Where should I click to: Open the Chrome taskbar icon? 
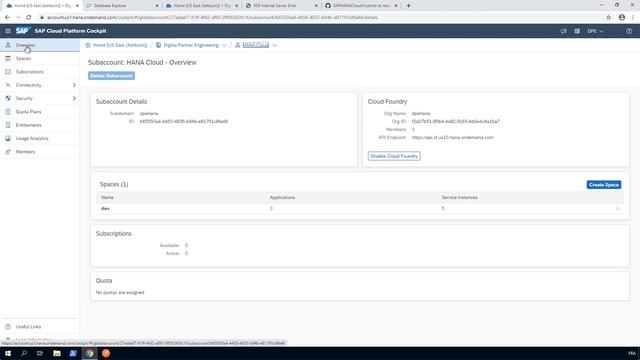point(89,353)
